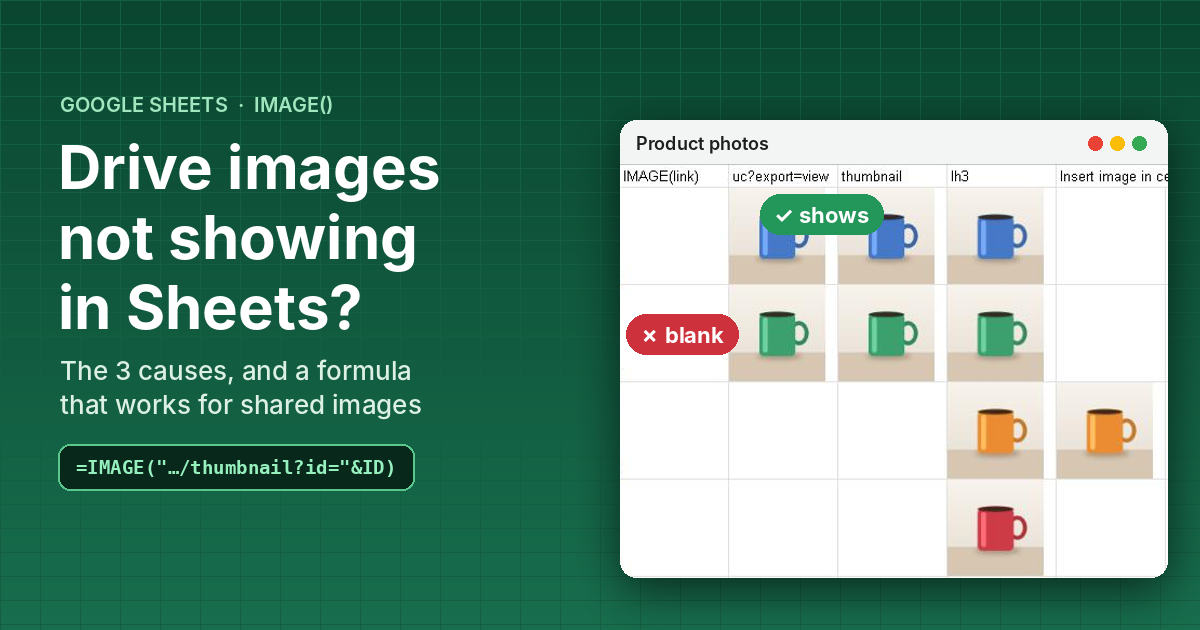Click the =IMAGE thumbnail formula pill
The image size is (1200, 630).
point(236,467)
